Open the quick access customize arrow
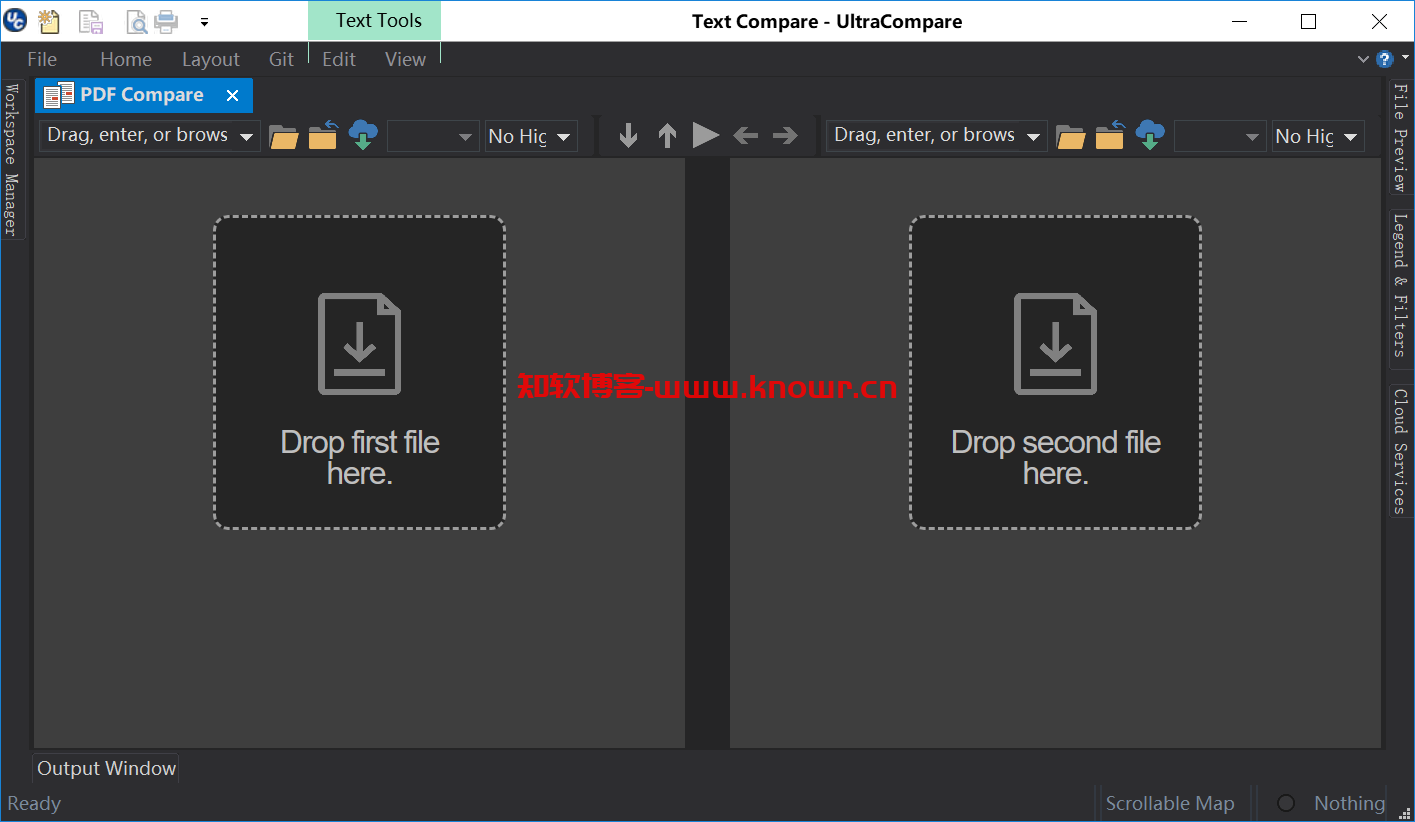The height and width of the screenshot is (822, 1415). (x=204, y=21)
